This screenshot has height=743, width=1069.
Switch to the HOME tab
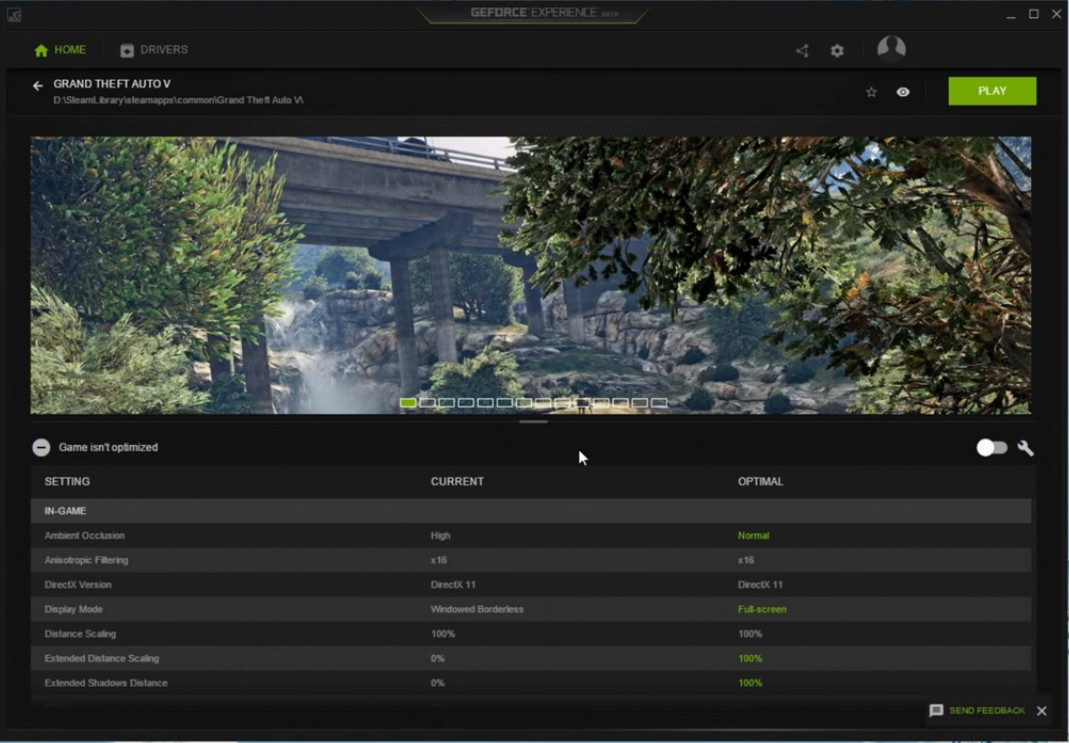pyautogui.click(x=60, y=50)
